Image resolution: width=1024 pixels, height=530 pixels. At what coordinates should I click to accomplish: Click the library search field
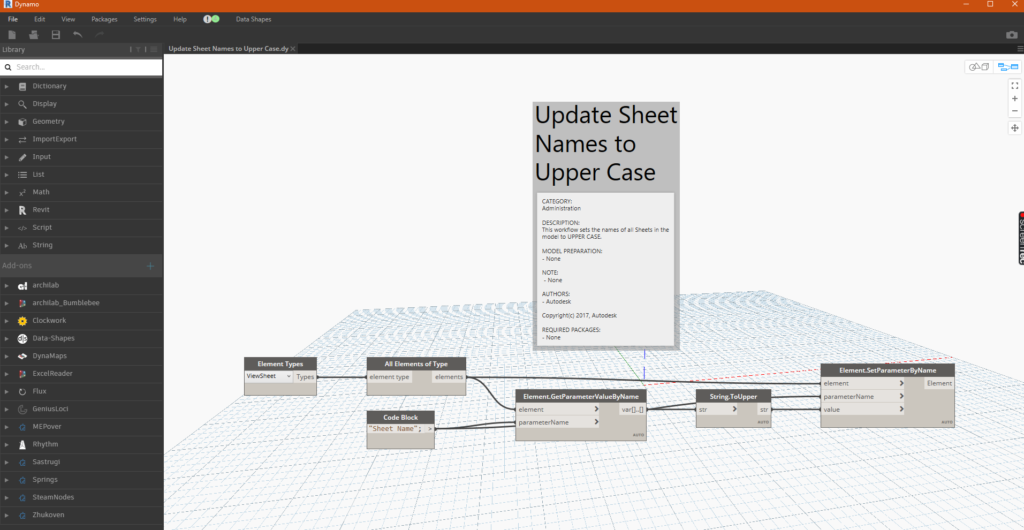coord(81,67)
